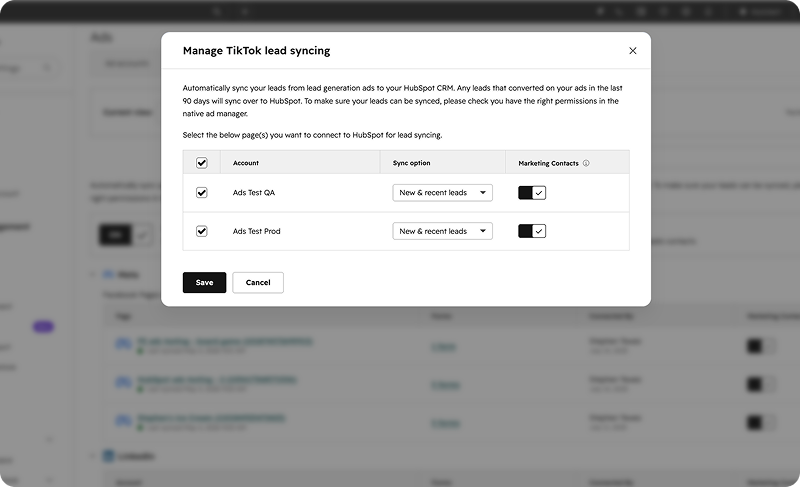Click the Account column header
Image resolution: width=800 pixels, height=487 pixels.
point(246,163)
